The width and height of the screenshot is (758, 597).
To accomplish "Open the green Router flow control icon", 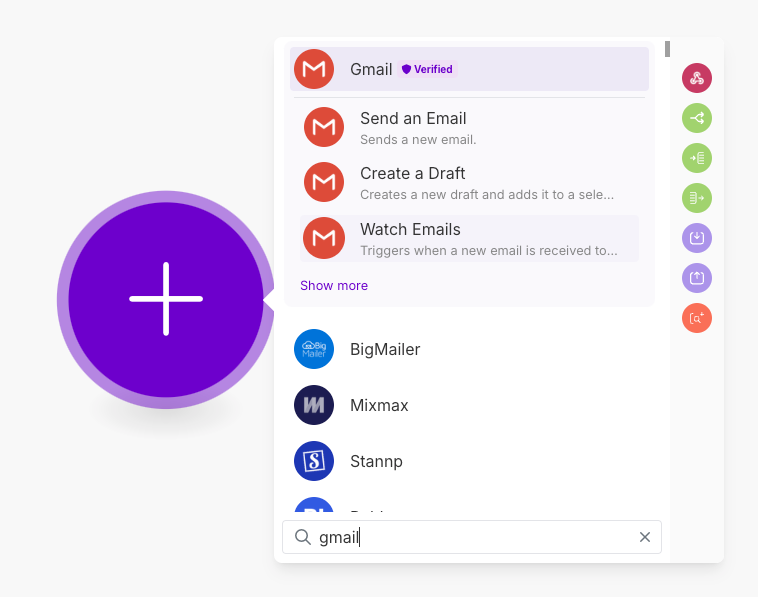I will [x=697, y=118].
